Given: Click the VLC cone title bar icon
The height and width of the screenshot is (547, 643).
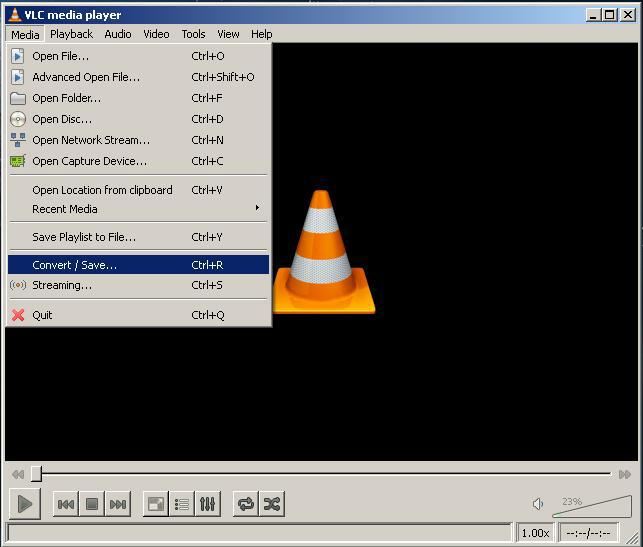Looking at the screenshot, I should 15,15.
